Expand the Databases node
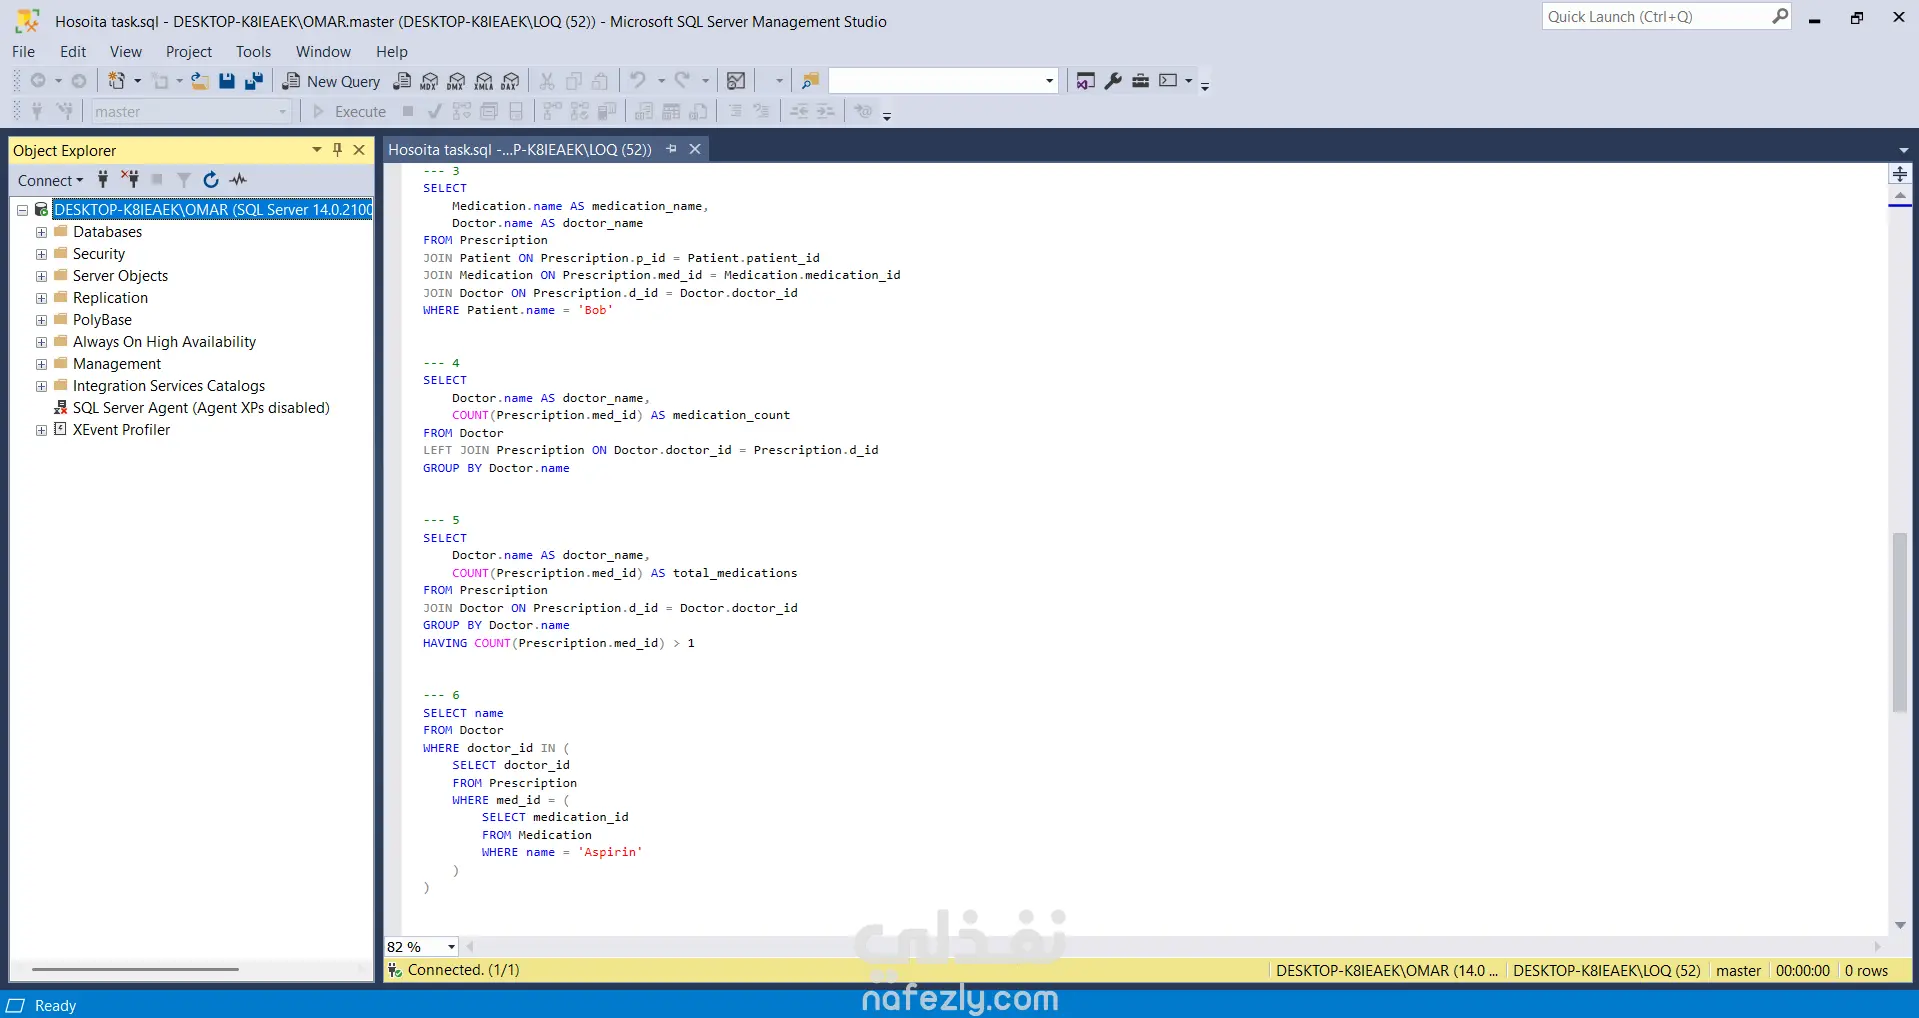 pos(41,232)
